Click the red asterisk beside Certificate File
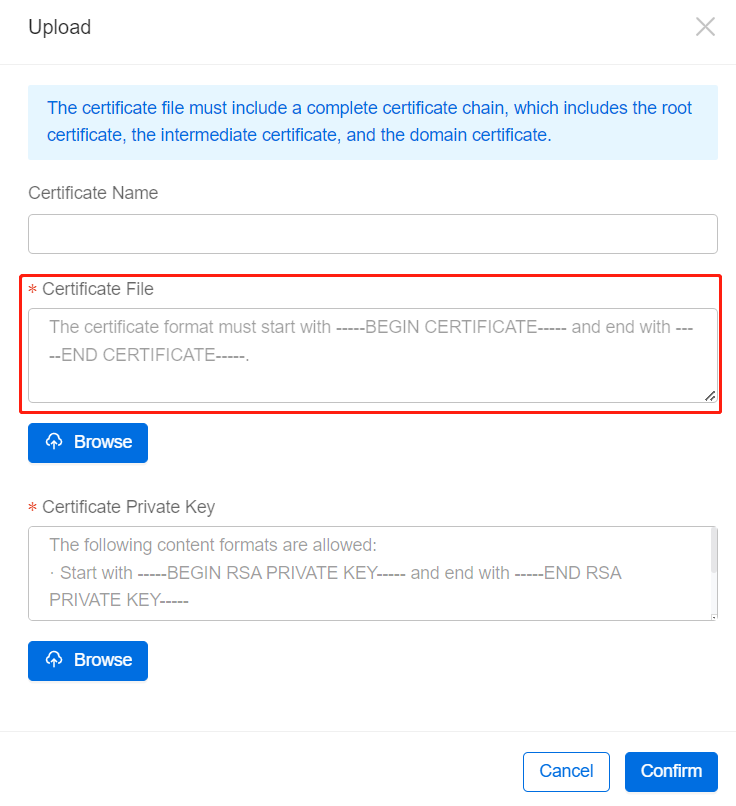 (x=33, y=289)
